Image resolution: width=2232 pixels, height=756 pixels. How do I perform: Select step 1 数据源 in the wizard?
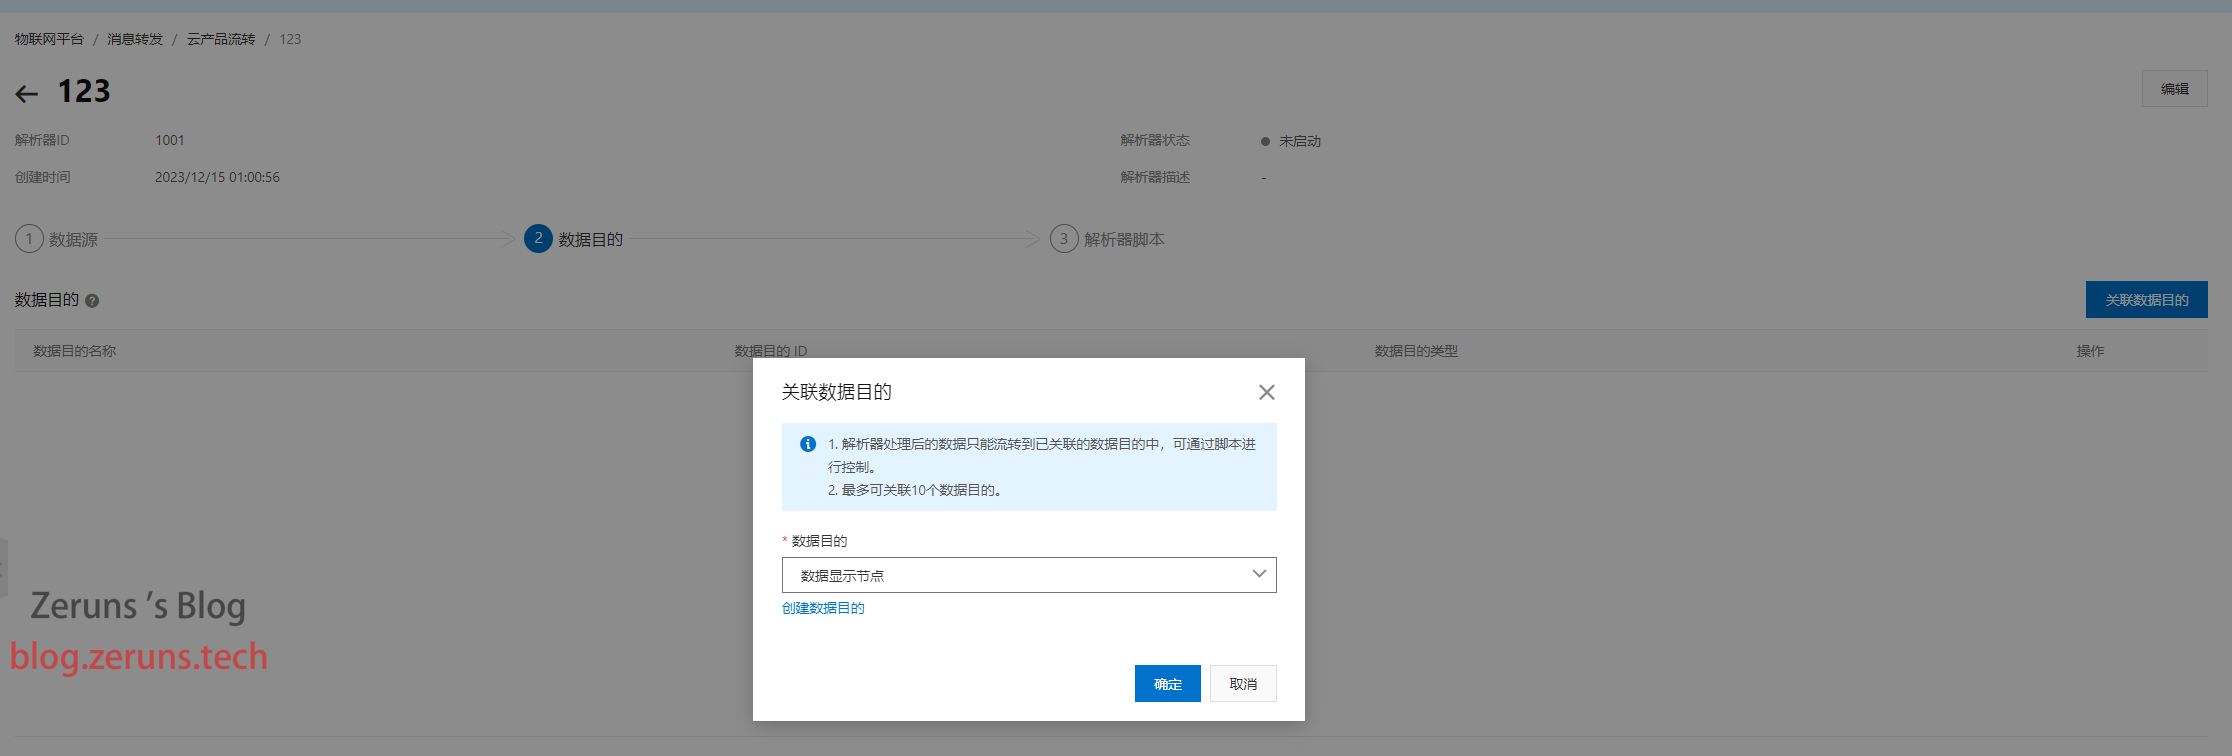coord(57,239)
